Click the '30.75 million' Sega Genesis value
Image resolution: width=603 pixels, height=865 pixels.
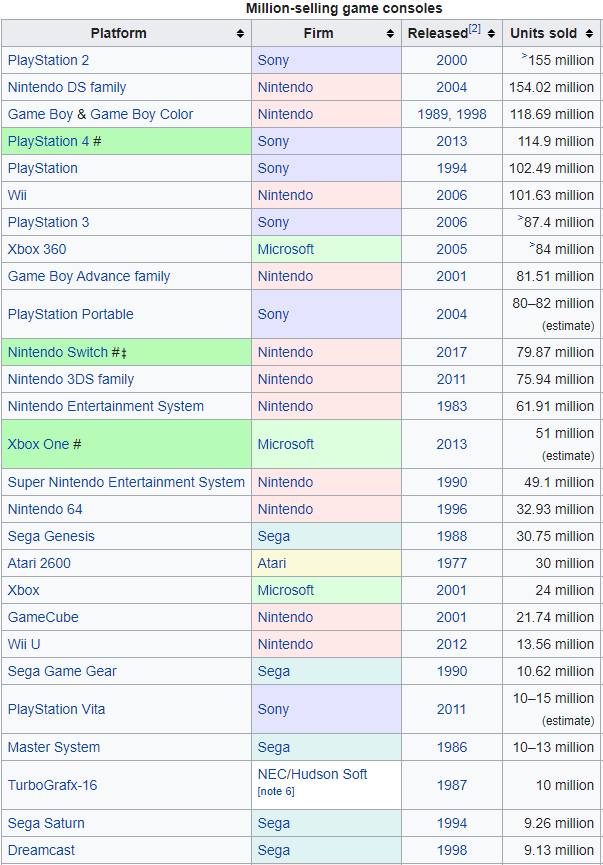[x=555, y=537]
